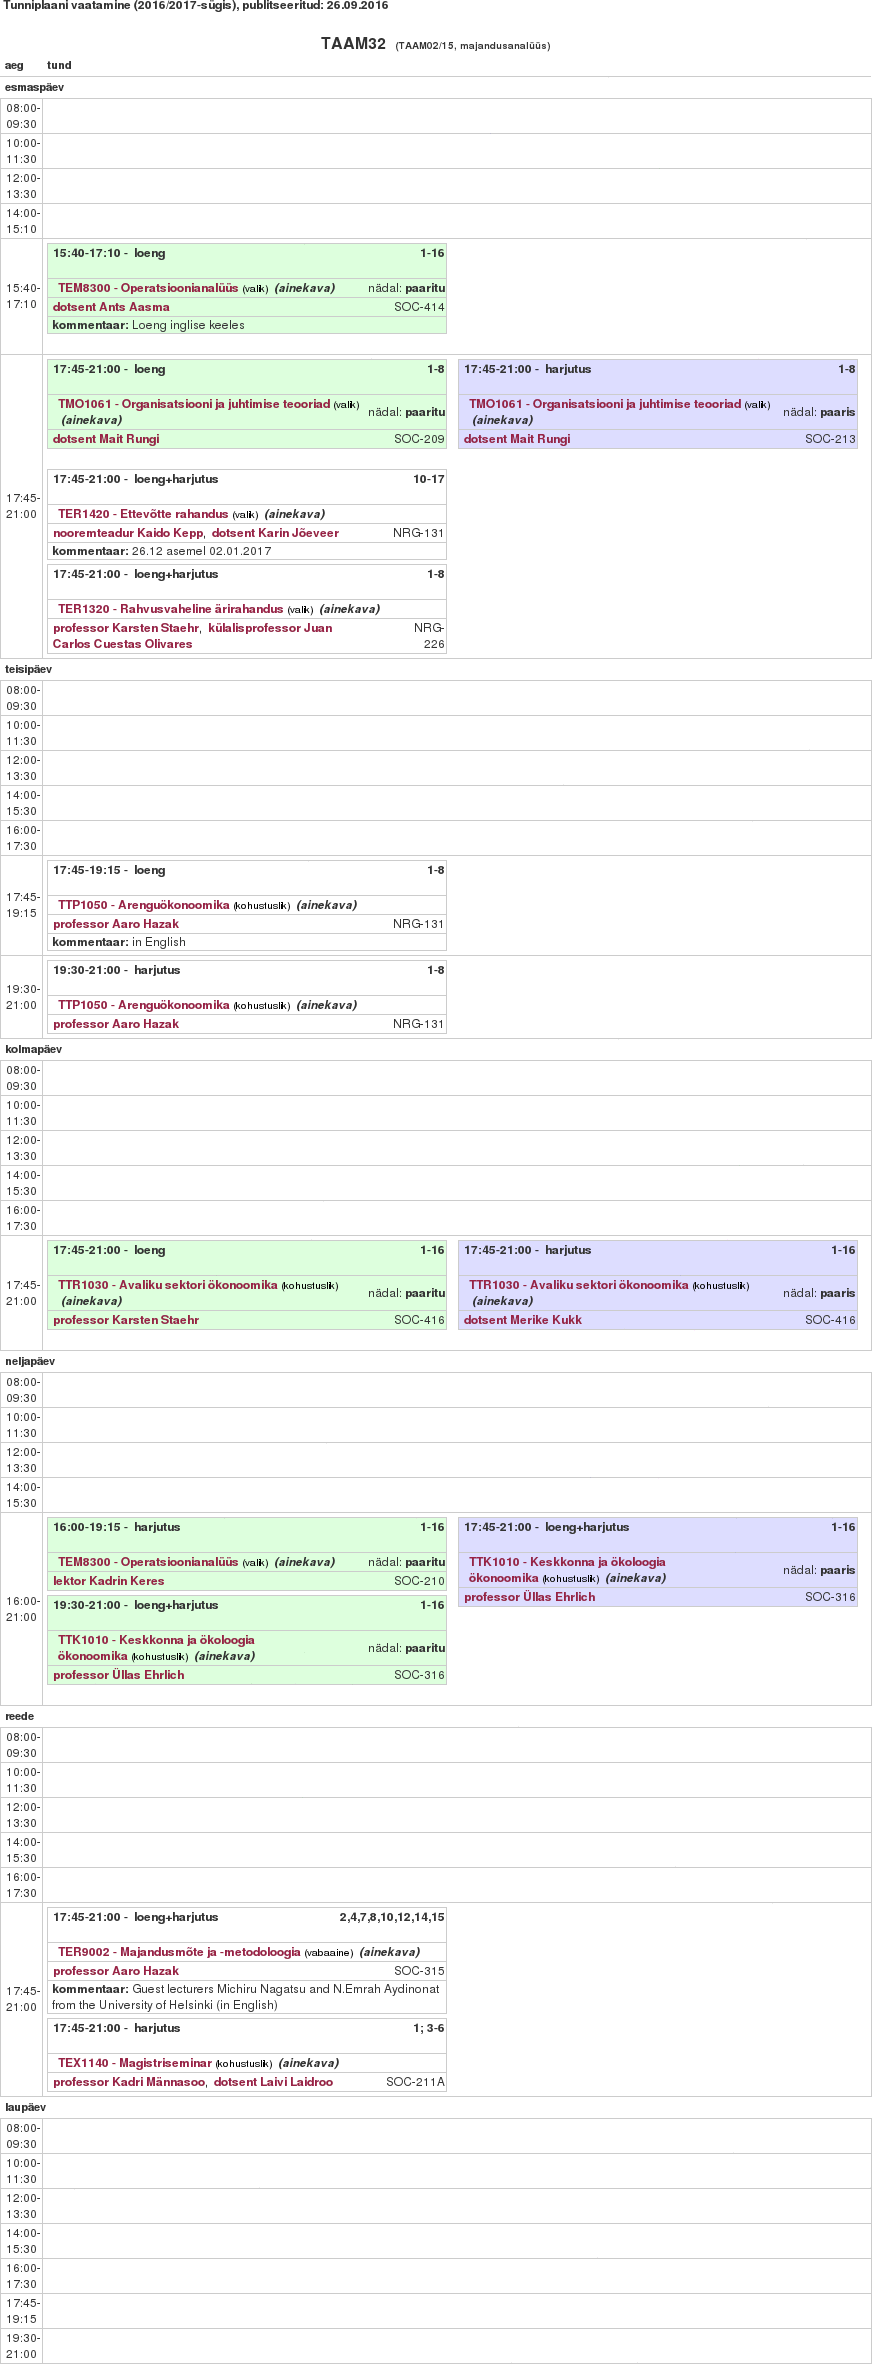Open nooremteadur Kaido Kepp link

click(x=128, y=533)
